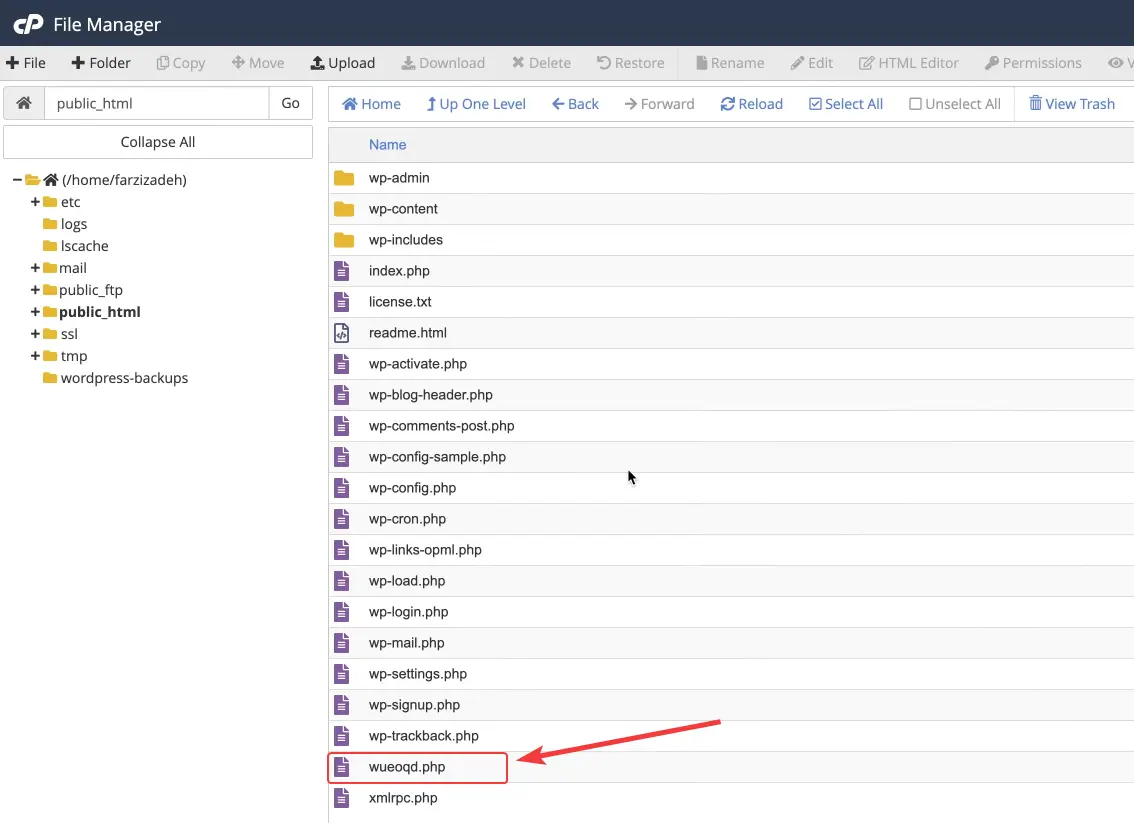Copy selected files with the Copy icon
This screenshot has height=823, width=1134.
180,62
